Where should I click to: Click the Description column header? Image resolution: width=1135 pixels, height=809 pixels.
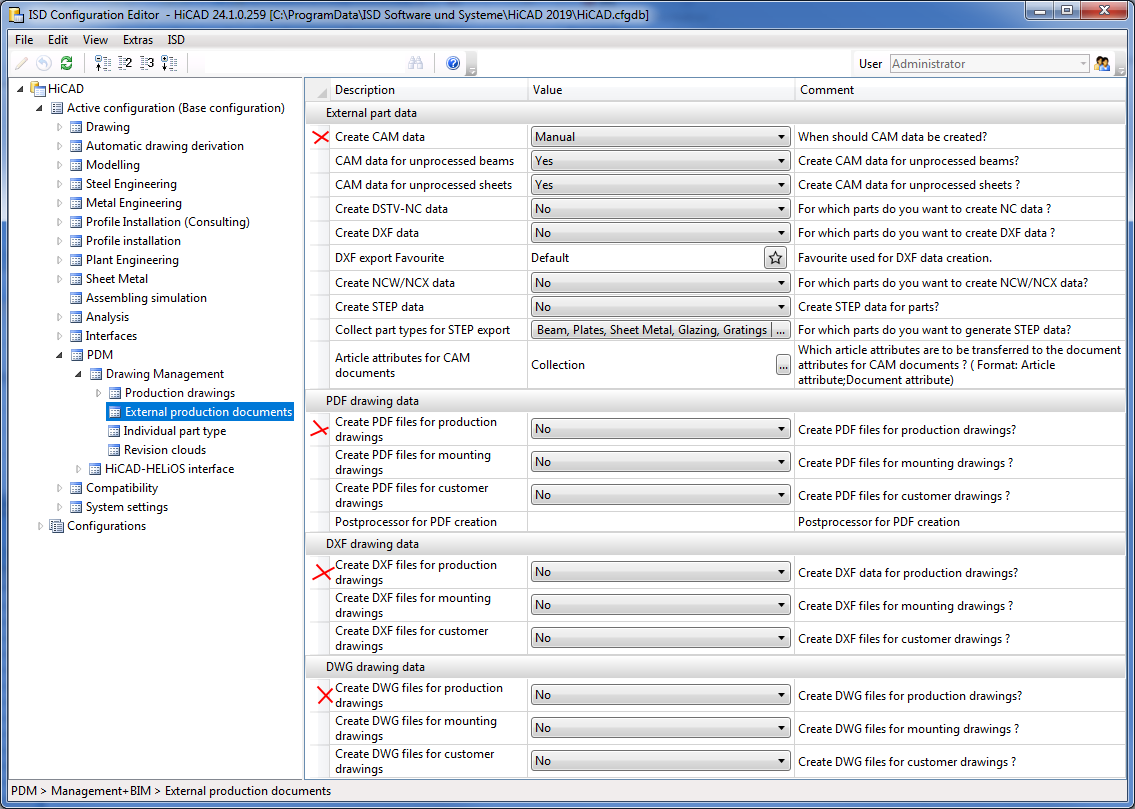tap(365, 90)
